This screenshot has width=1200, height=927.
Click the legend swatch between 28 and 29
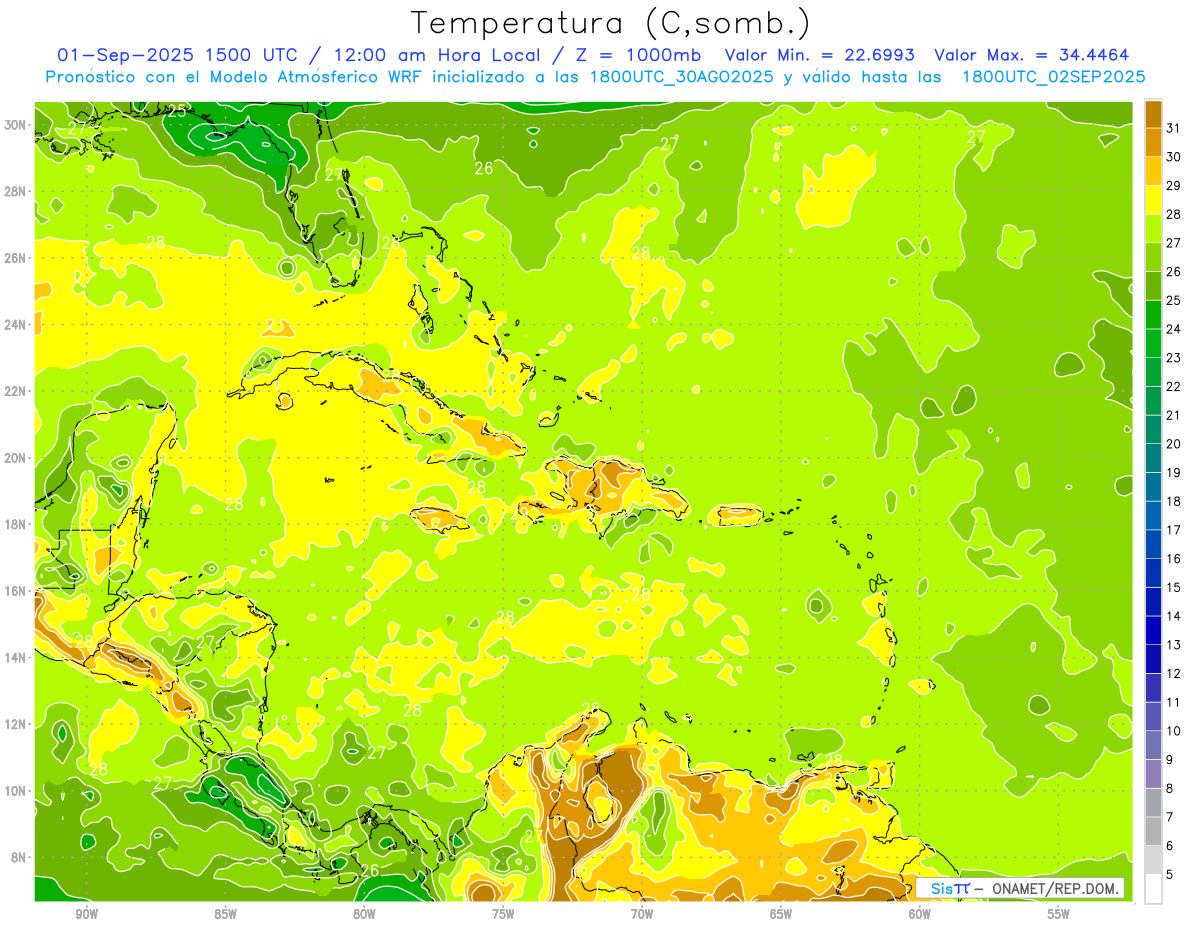(1153, 199)
